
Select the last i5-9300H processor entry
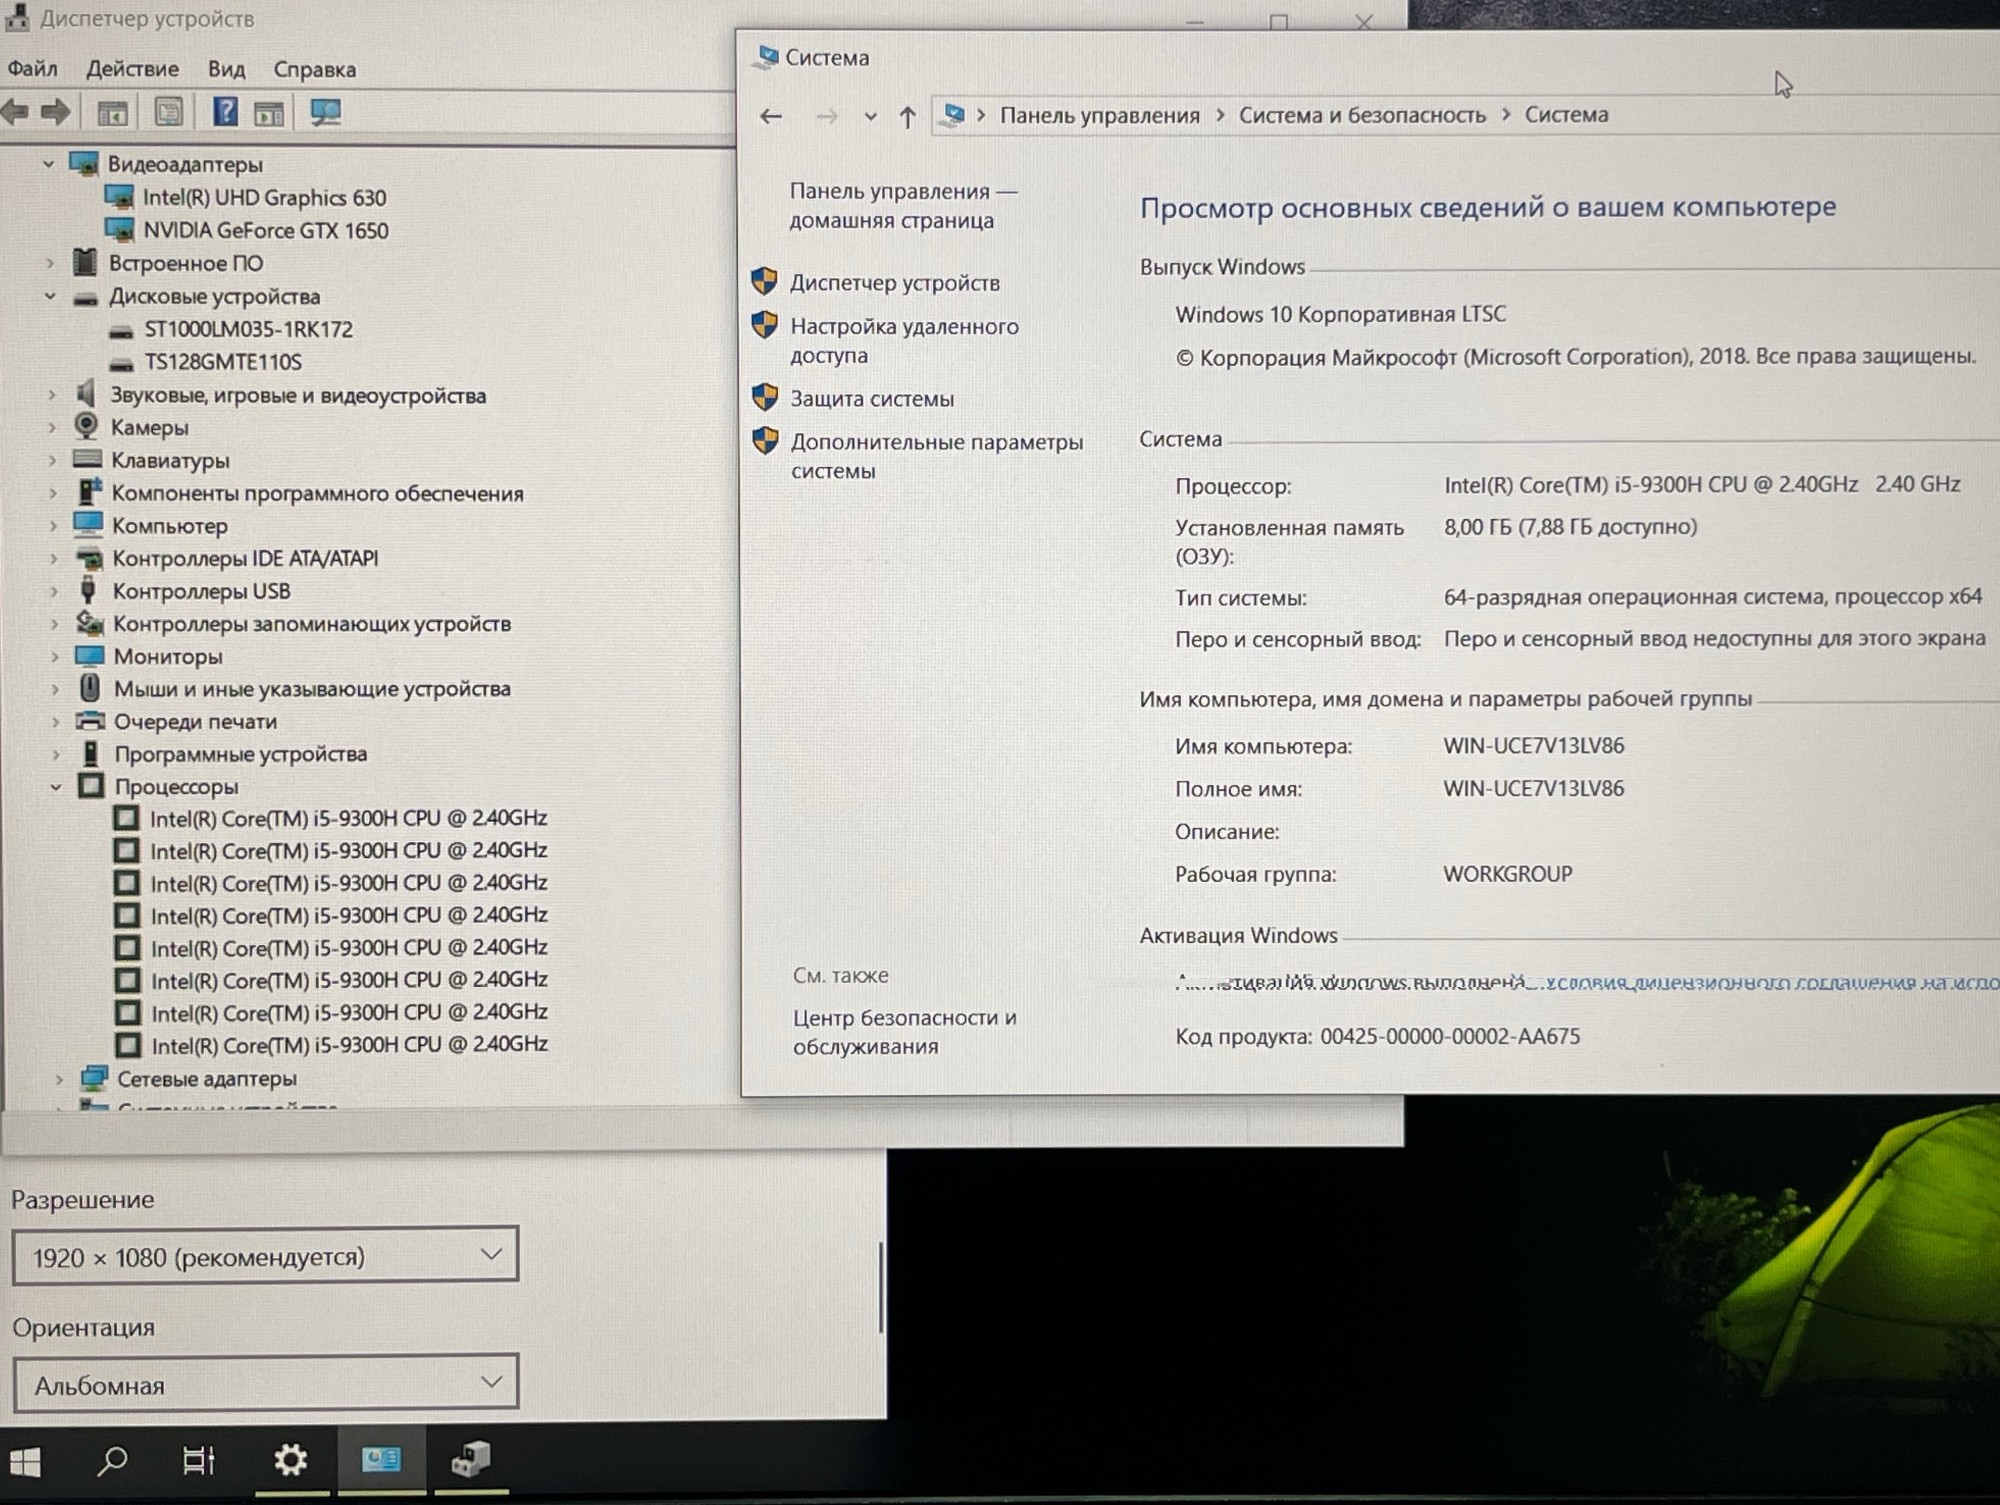point(349,1044)
